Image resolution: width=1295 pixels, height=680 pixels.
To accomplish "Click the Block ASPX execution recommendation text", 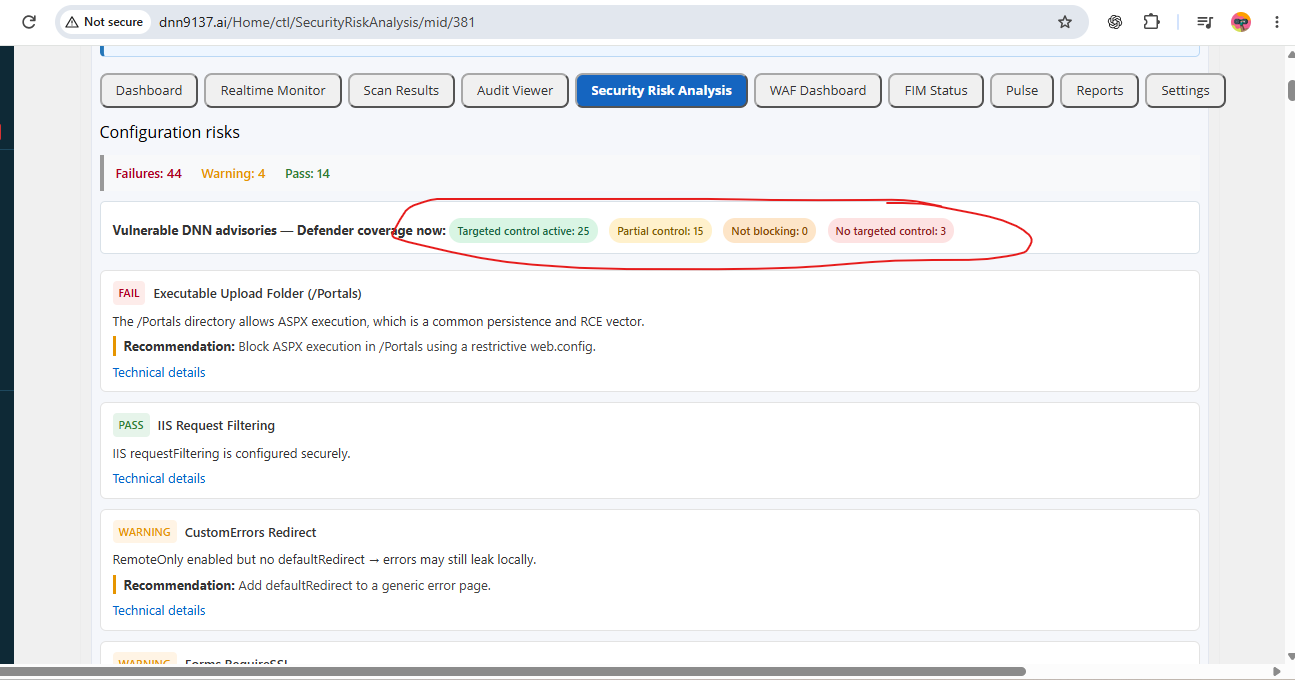I will (417, 347).
